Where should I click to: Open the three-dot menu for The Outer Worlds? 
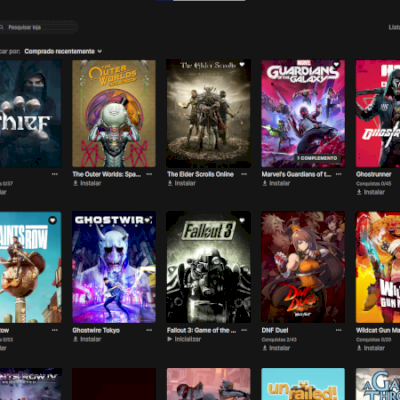click(149, 174)
